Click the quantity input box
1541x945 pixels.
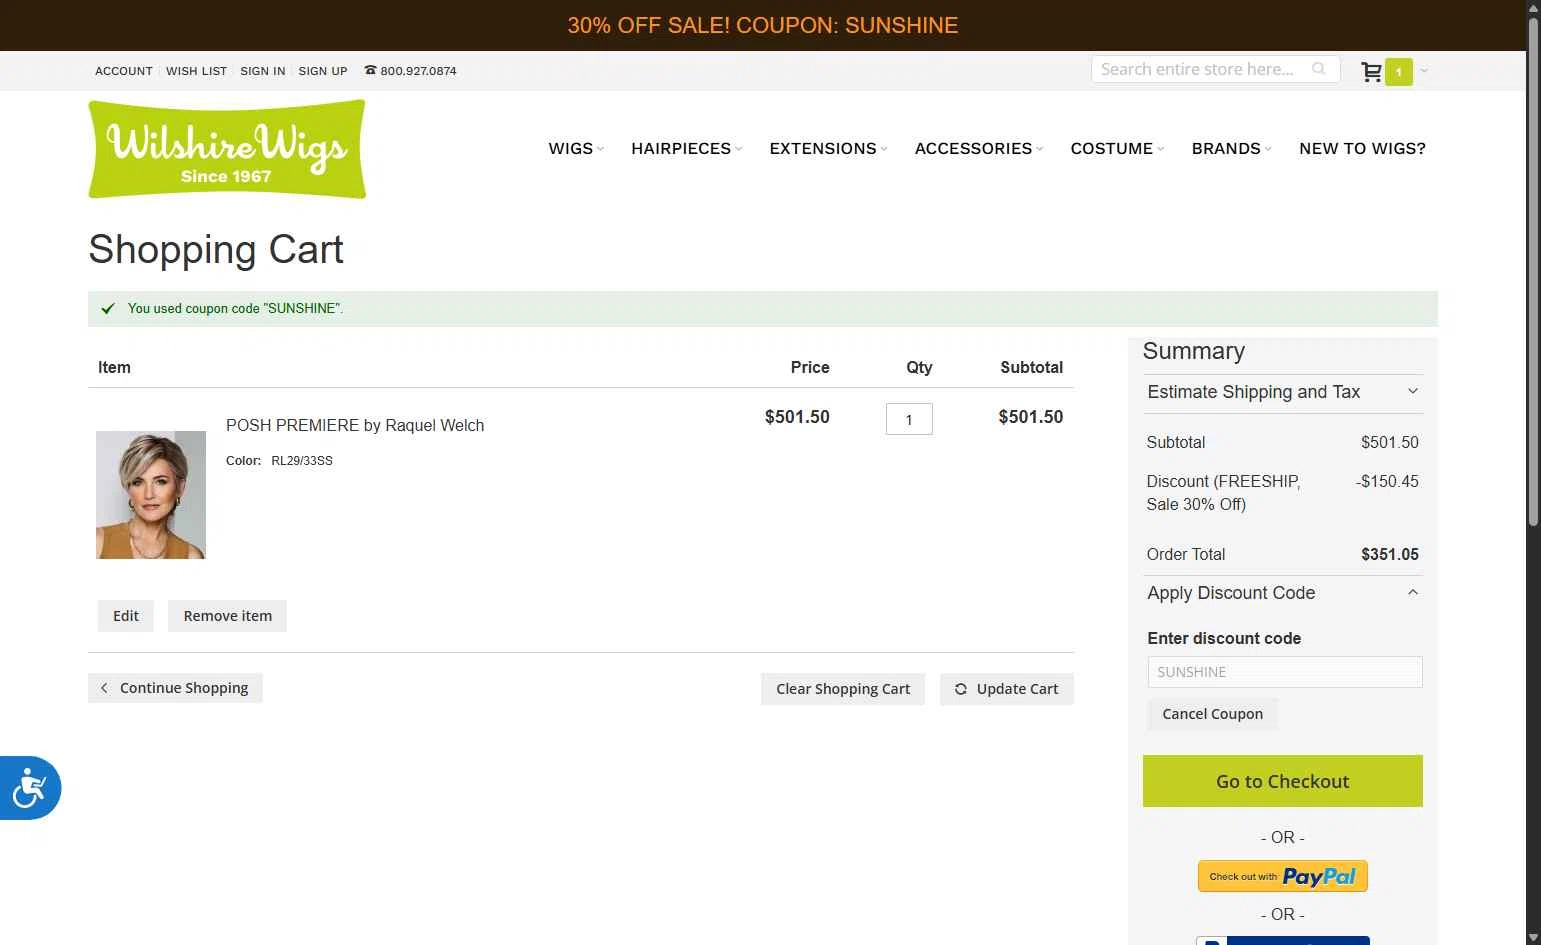point(909,419)
